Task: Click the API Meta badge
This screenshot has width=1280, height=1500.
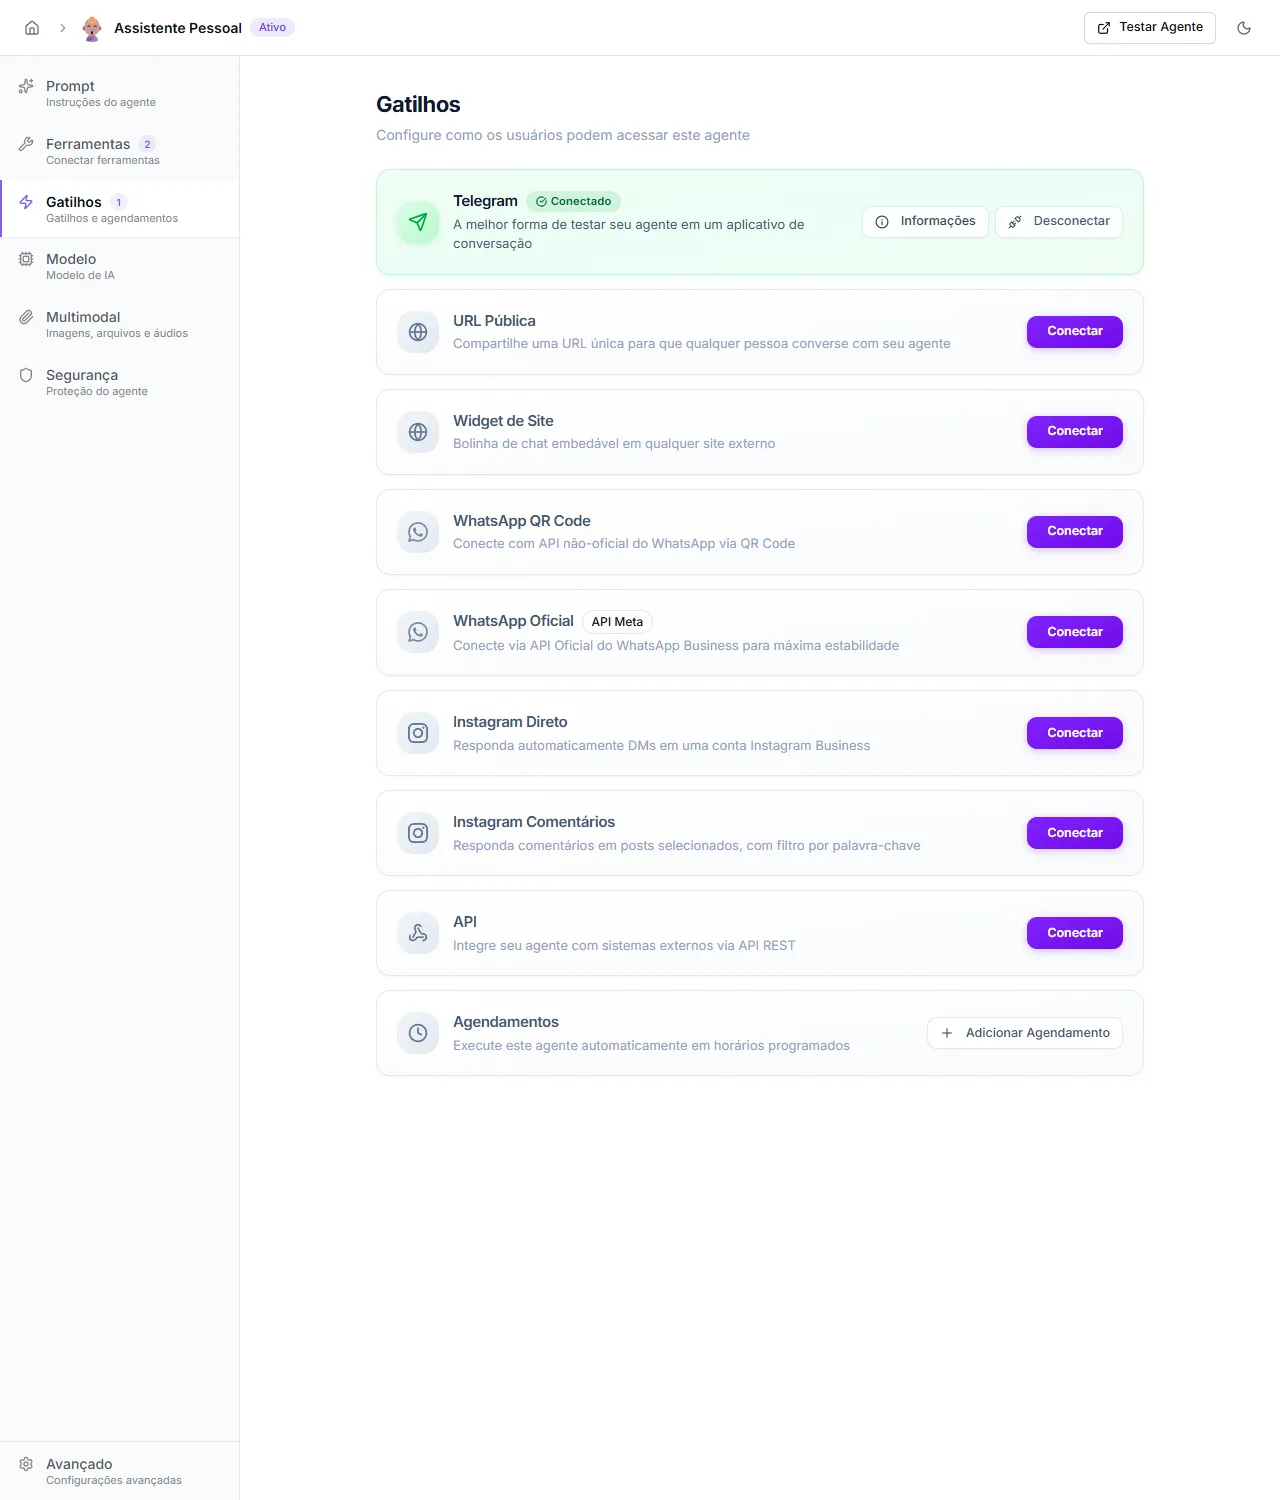Action: click(617, 622)
